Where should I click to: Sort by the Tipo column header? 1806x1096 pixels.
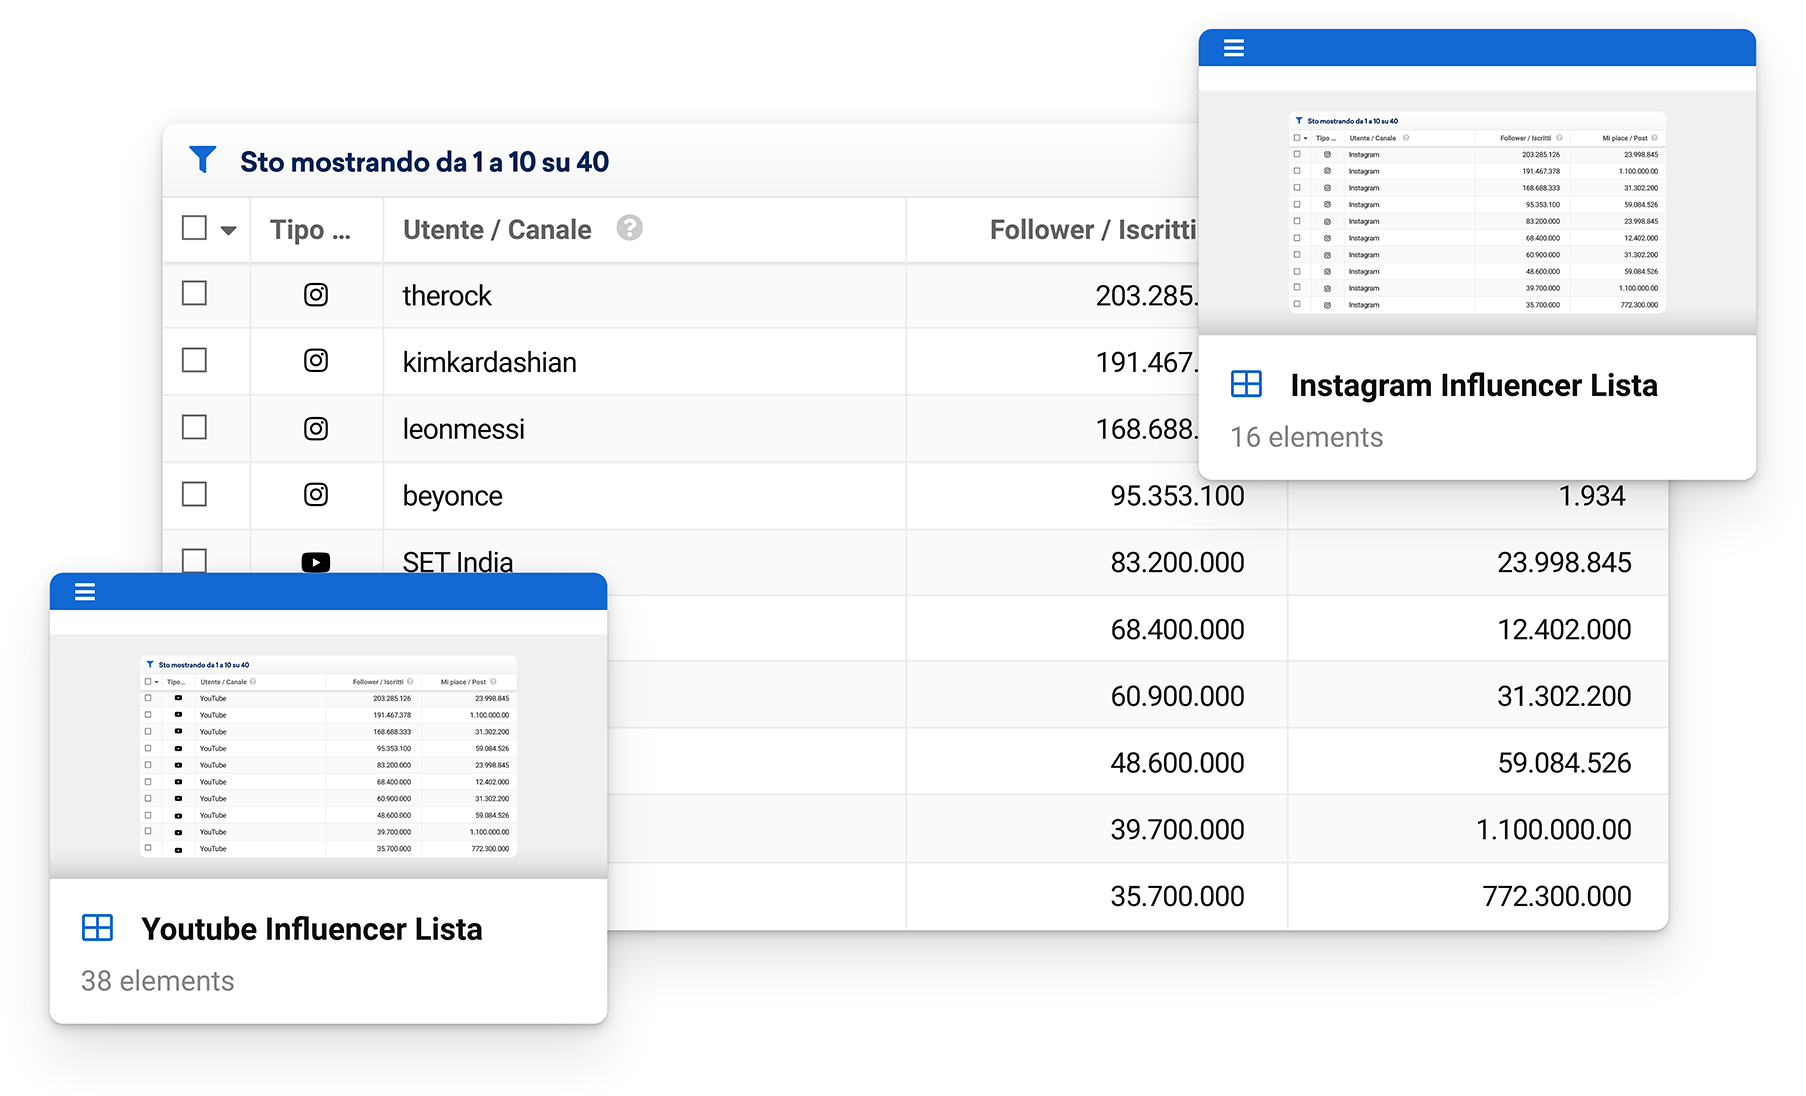point(310,230)
